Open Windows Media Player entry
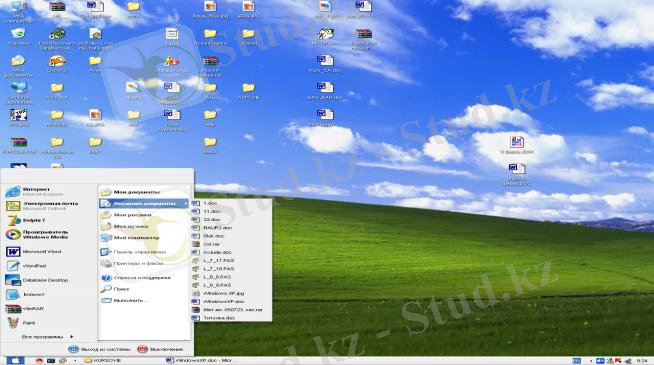 pyautogui.click(x=37, y=234)
